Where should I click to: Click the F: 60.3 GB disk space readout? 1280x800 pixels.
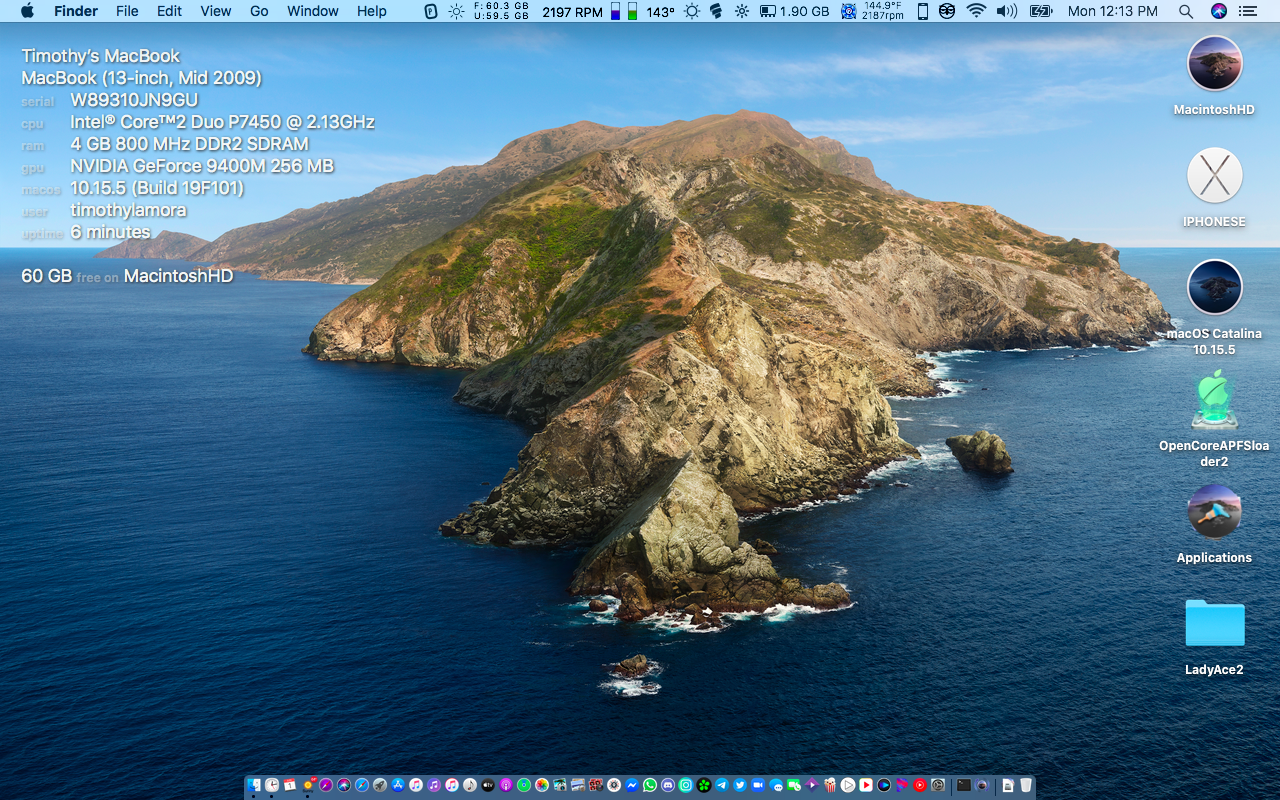coord(501,11)
